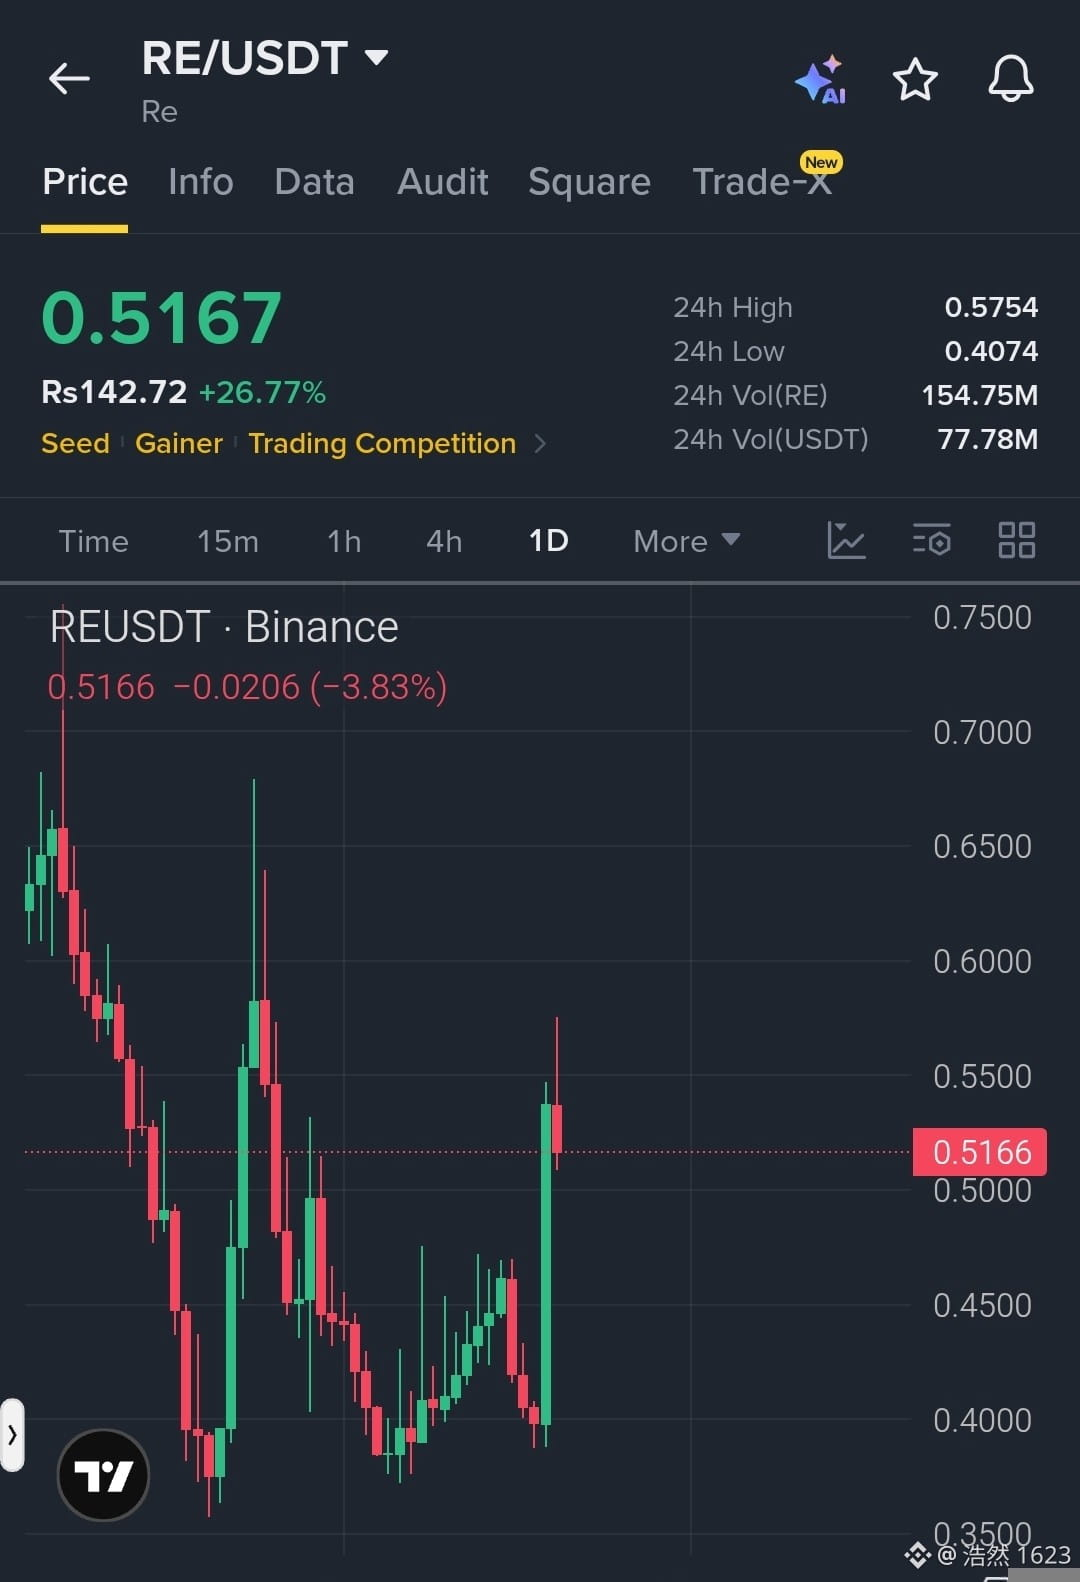Select the 4h chart interval
The image size is (1080, 1582).
(x=444, y=541)
